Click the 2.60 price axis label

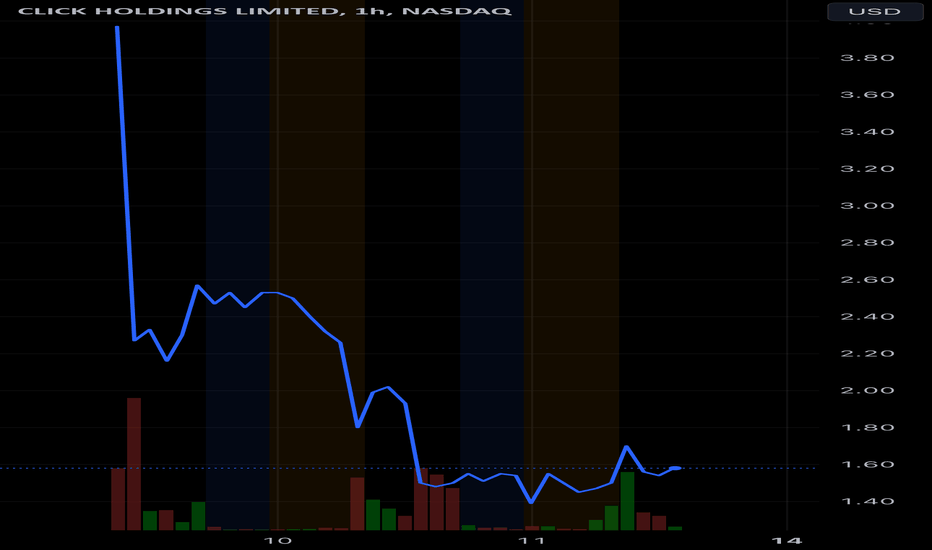(867, 279)
